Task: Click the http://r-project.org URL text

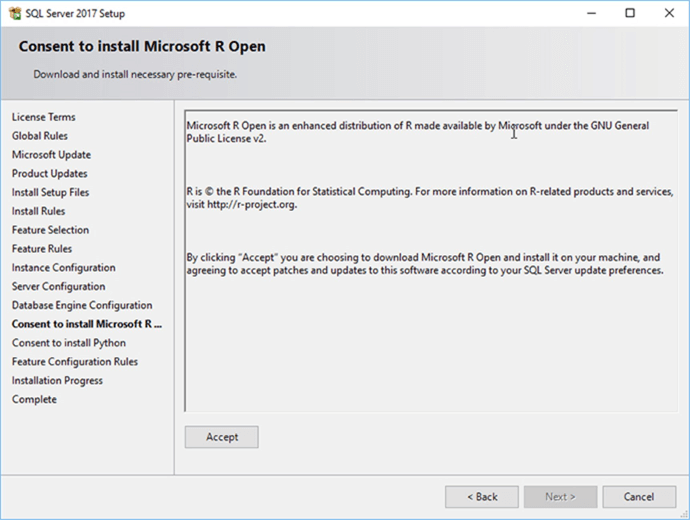Action: 252,205
